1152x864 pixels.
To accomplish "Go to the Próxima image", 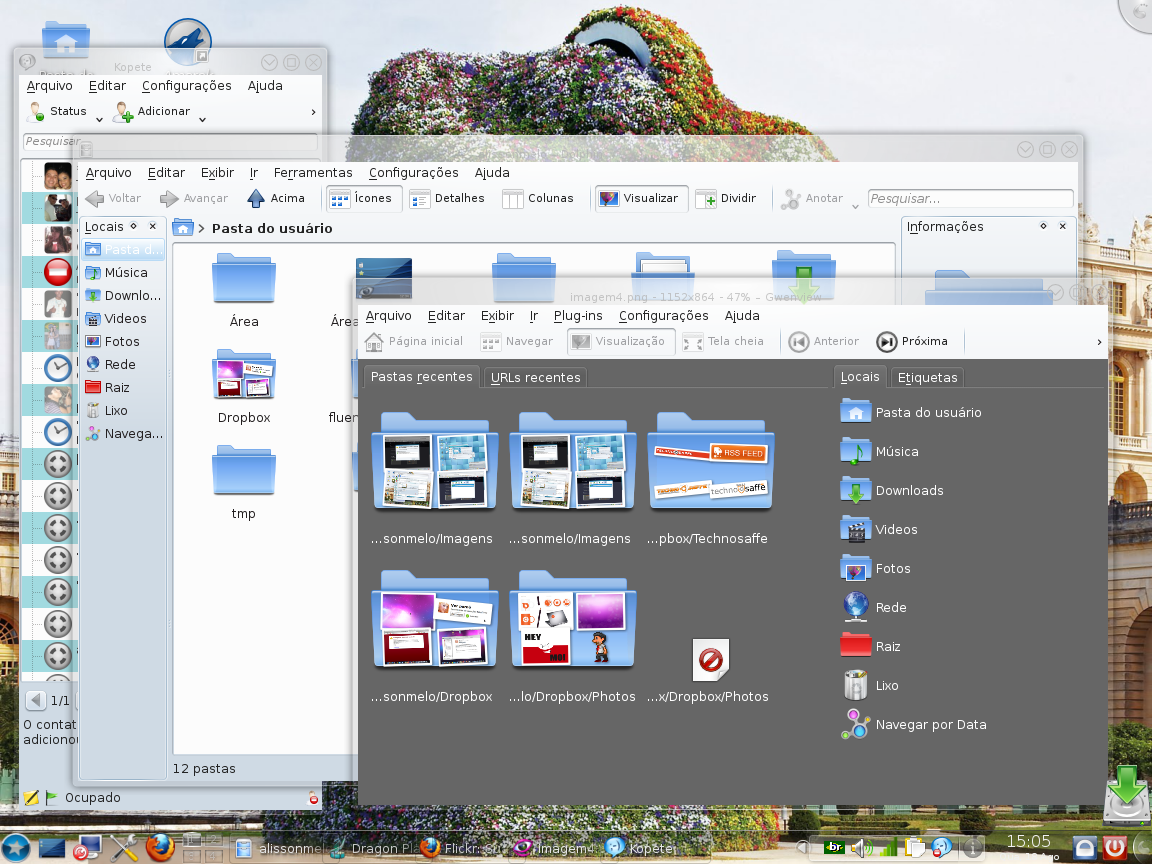I will [912, 342].
